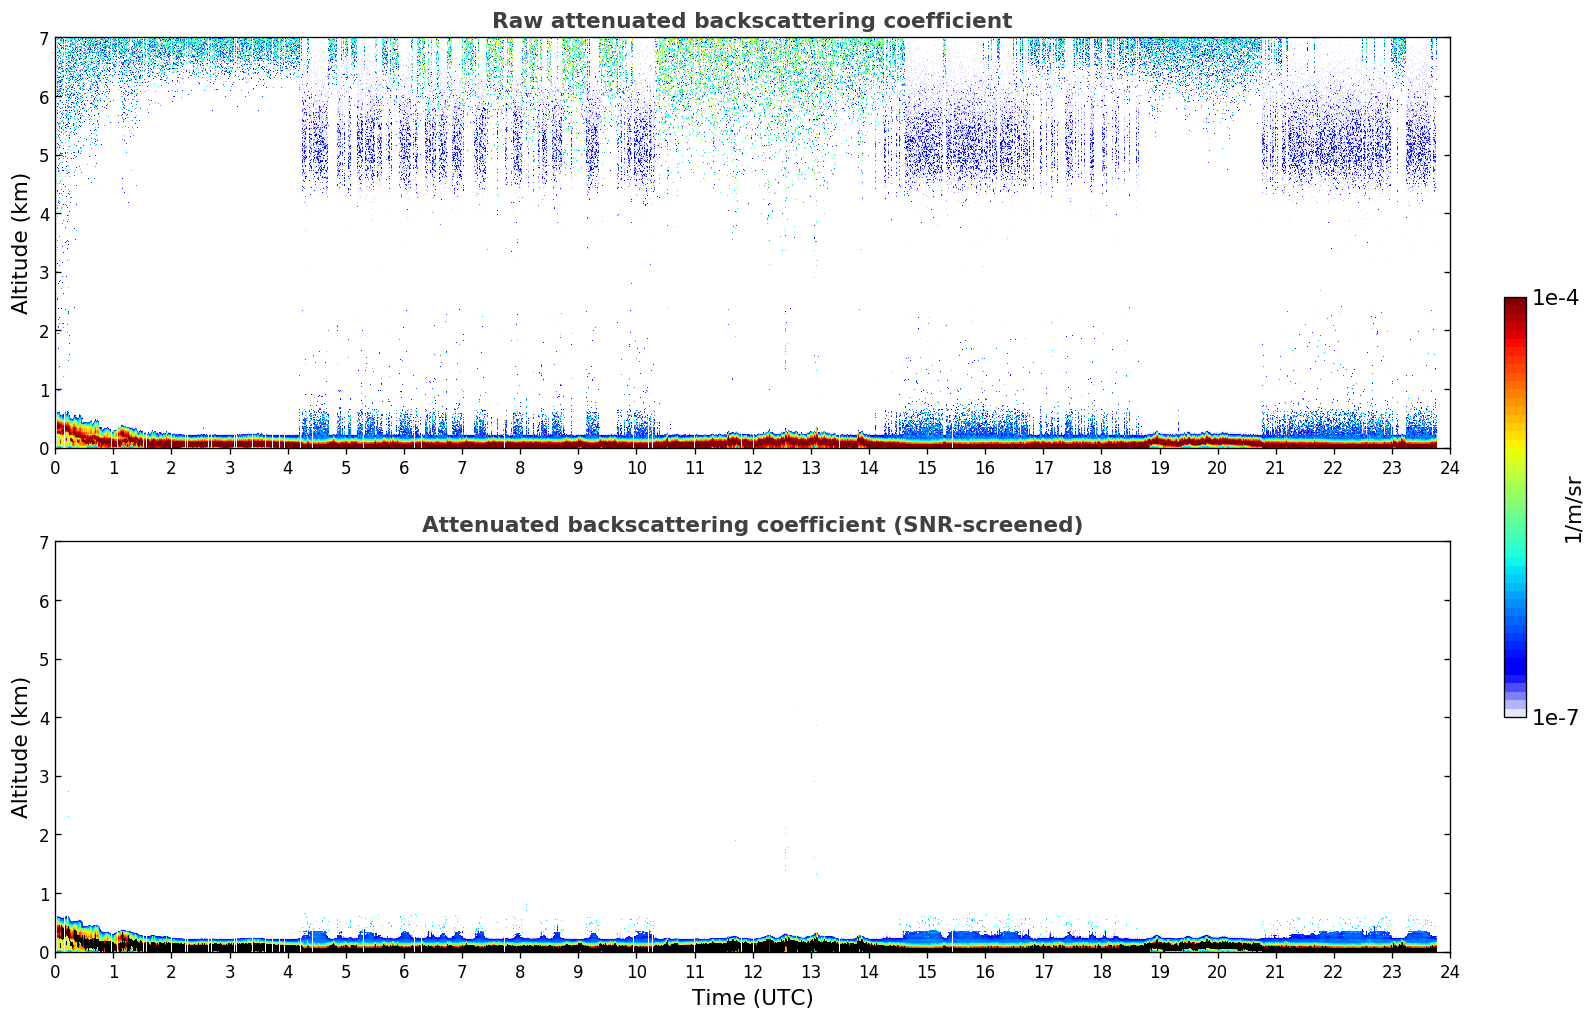Click the '1/m/sr' colorbar unit label
The width and height of the screenshot is (1595, 1020).
coord(1573,508)
